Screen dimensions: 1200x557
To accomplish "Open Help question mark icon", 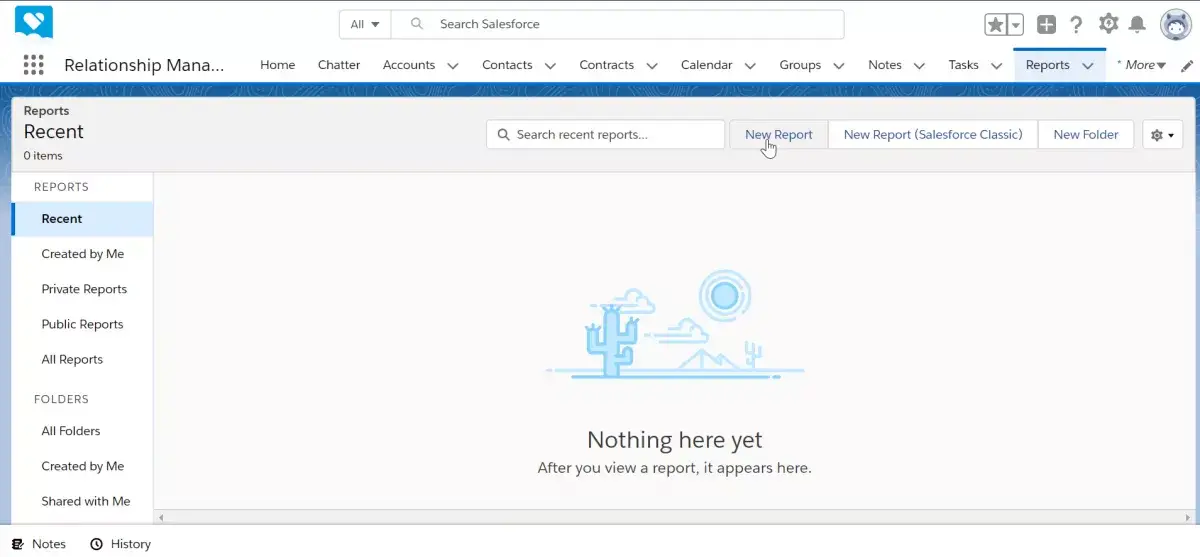I will click(x=1076, y=25).
